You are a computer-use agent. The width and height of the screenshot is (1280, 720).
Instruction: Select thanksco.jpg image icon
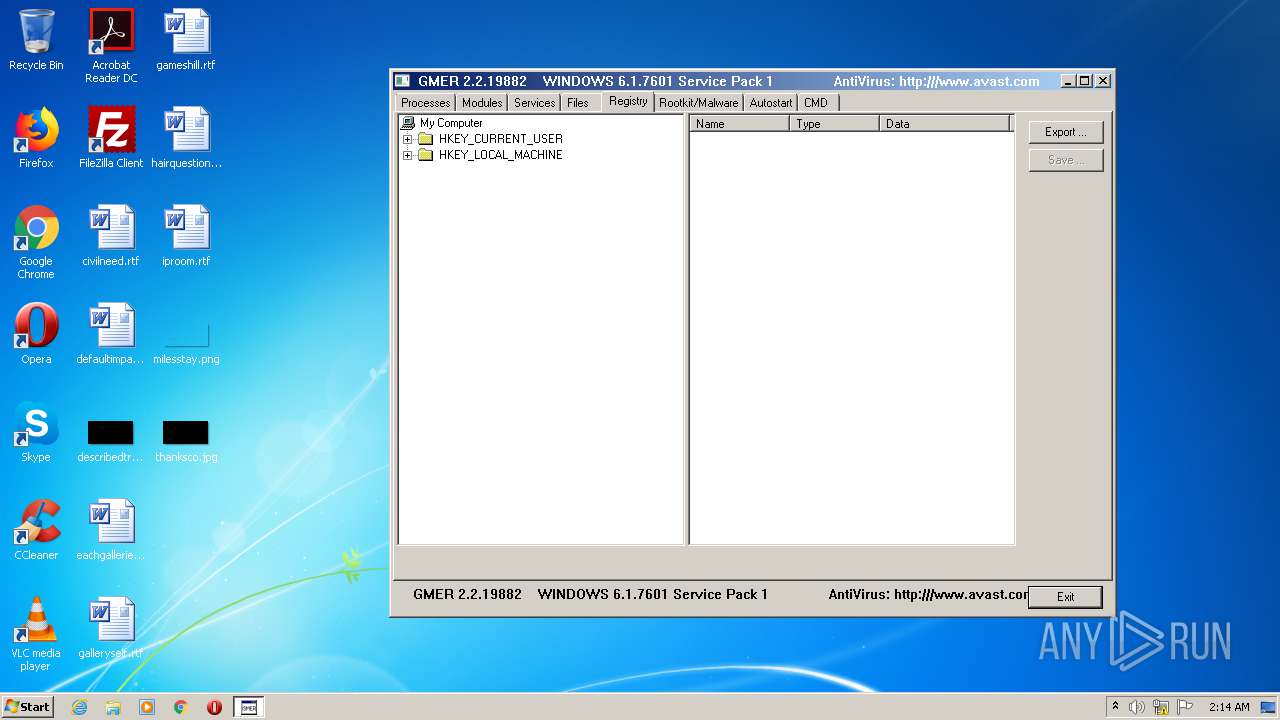point(186,440)
